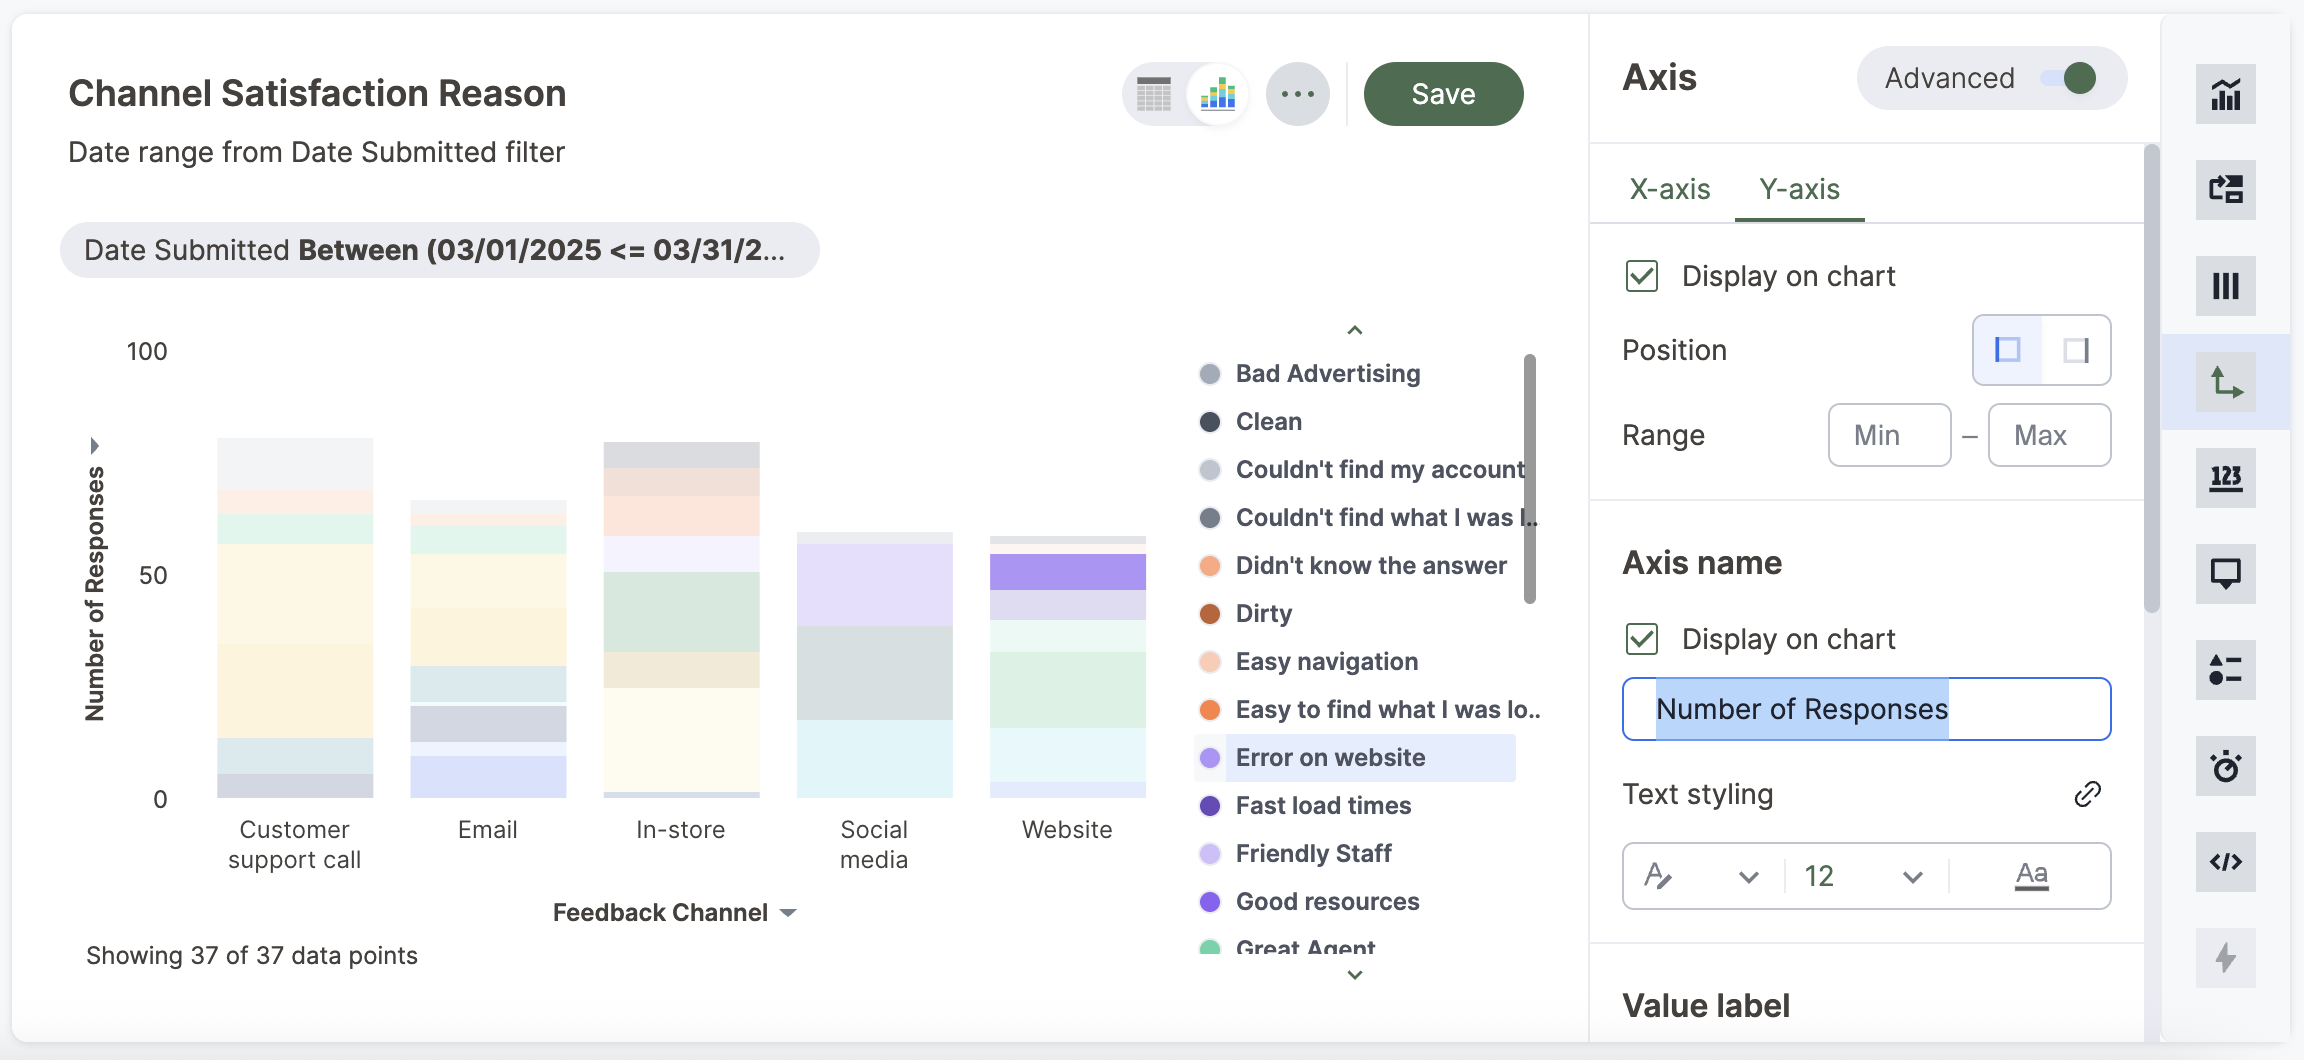The width and height of the screenshot is (2304, 1060).
Task: Click the Date Submitted filter pill
Action: pos(439,250)
